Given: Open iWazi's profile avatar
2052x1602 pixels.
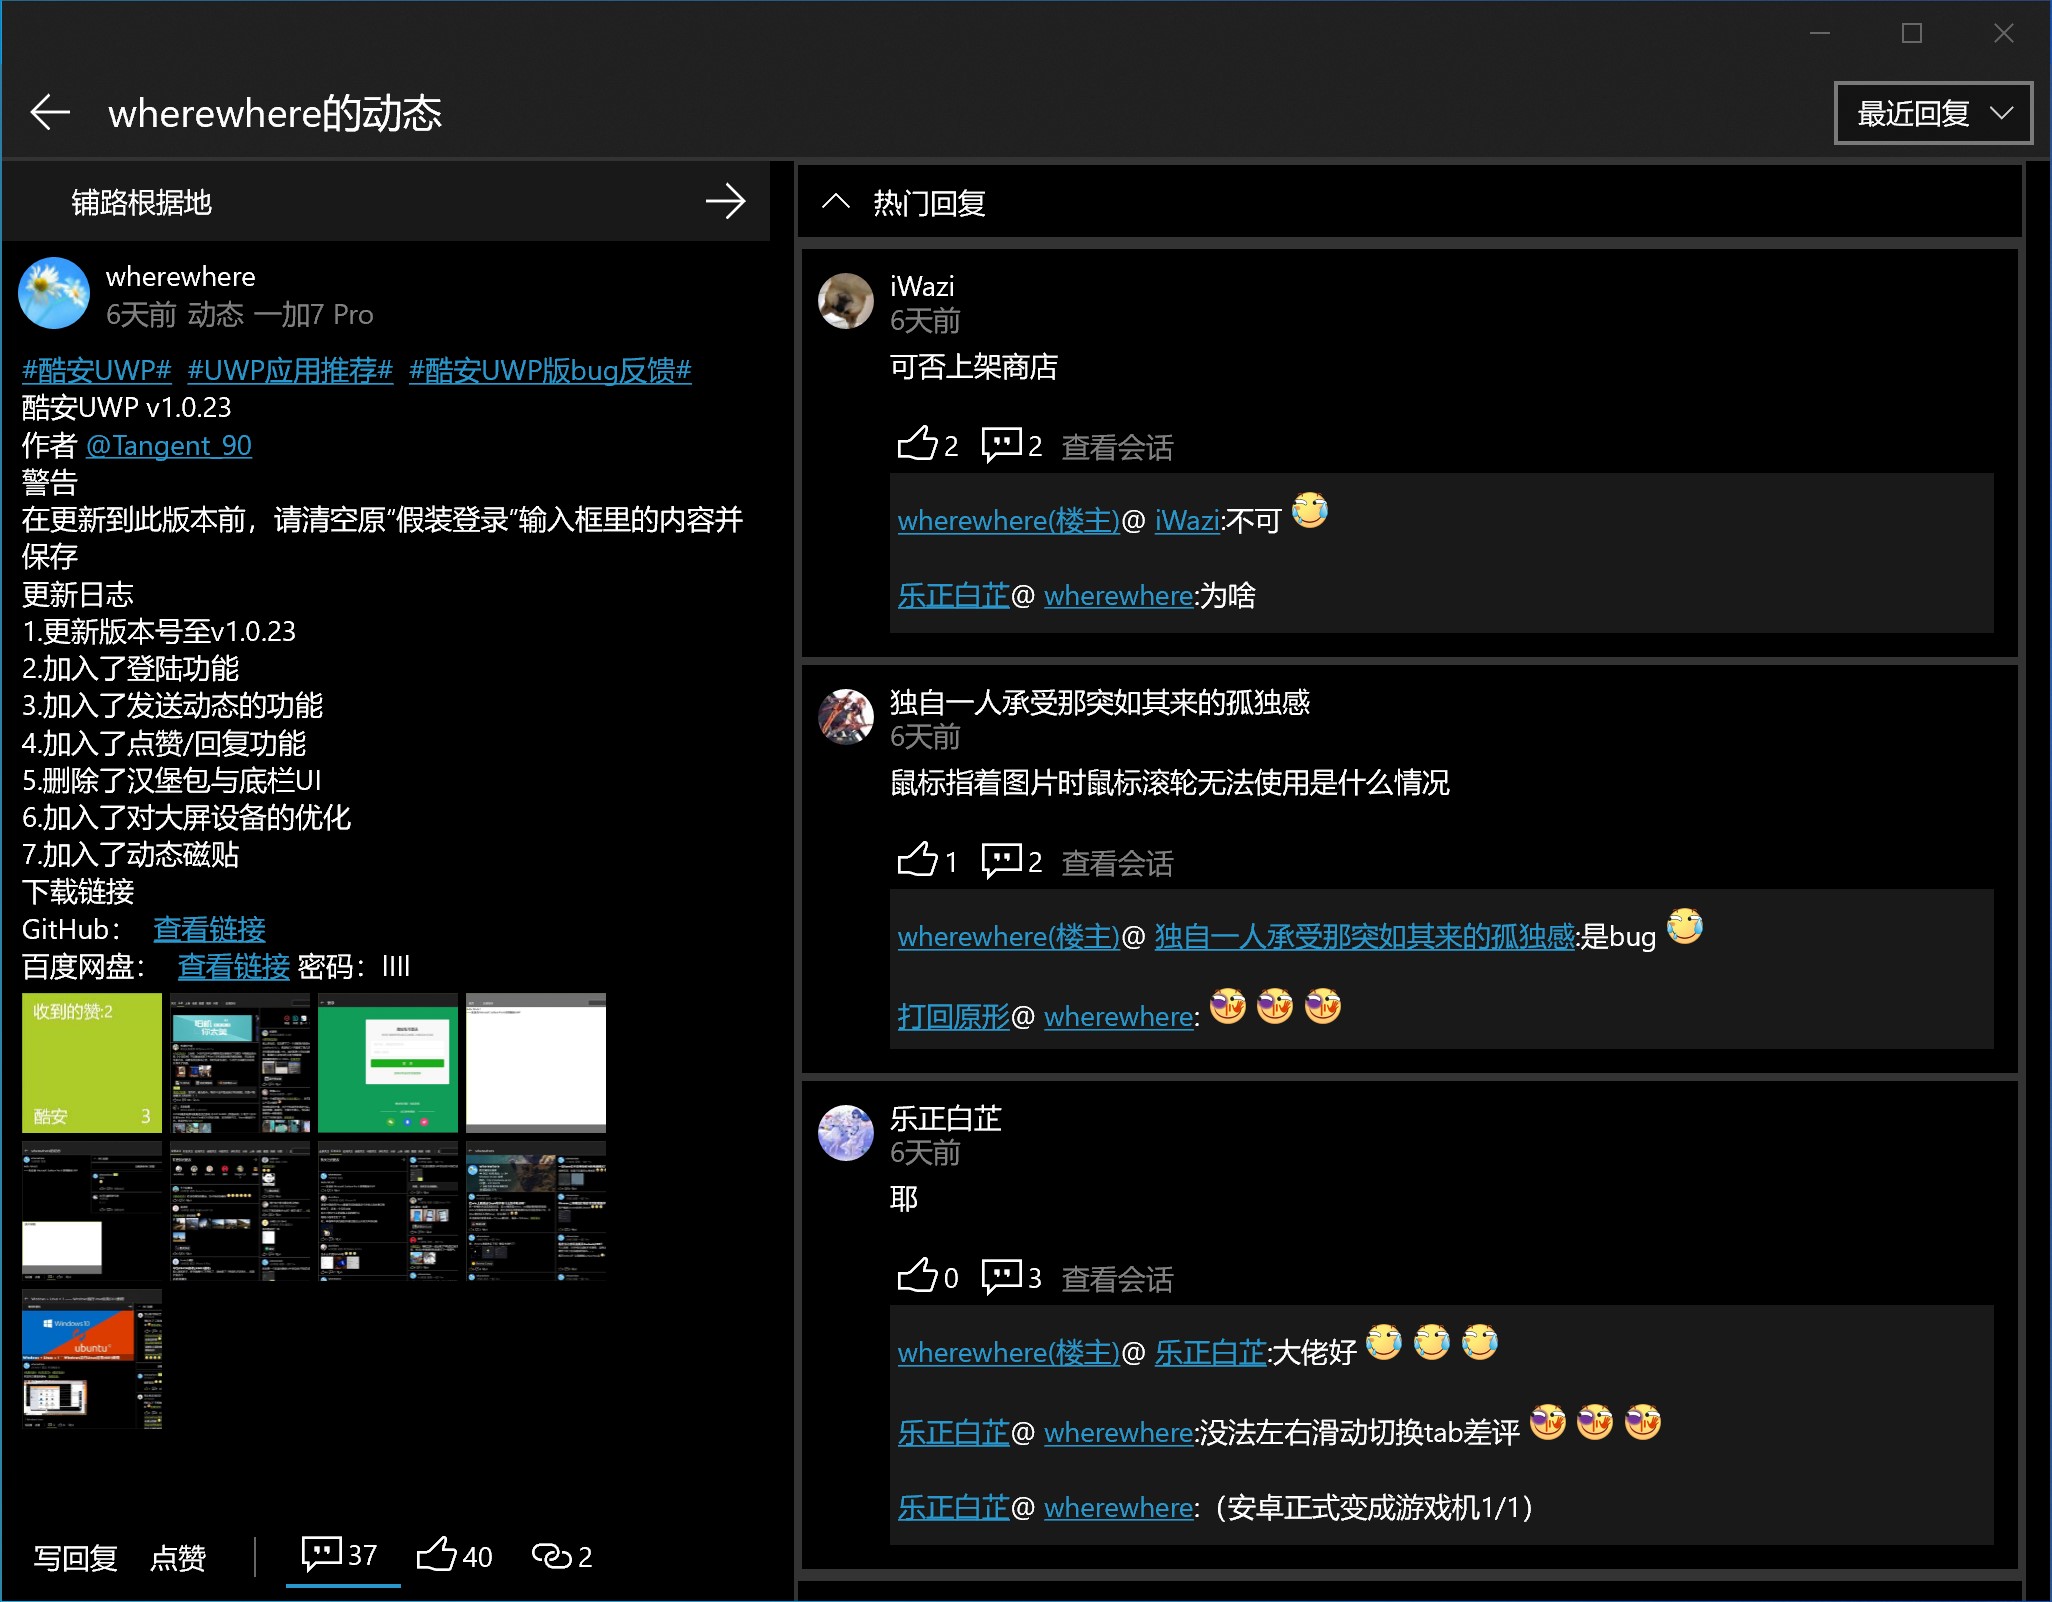Looking at the screenshot, I should pyautogui.click(x=846, y=301).
